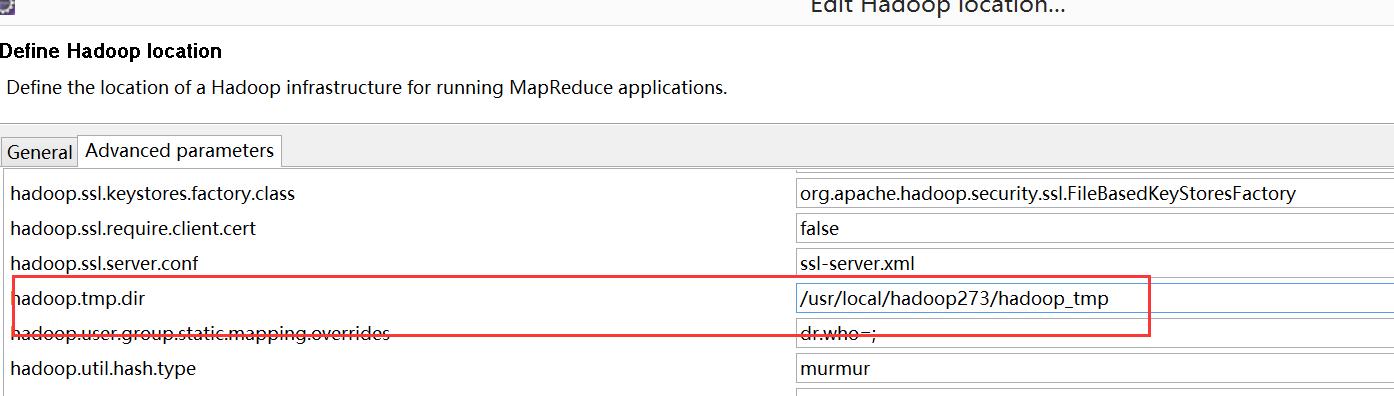The height and width of the screenshot is (396, 1394).
Task: Select the hadoop.ssl.require.client.cert label
Action: click(133, 229)
